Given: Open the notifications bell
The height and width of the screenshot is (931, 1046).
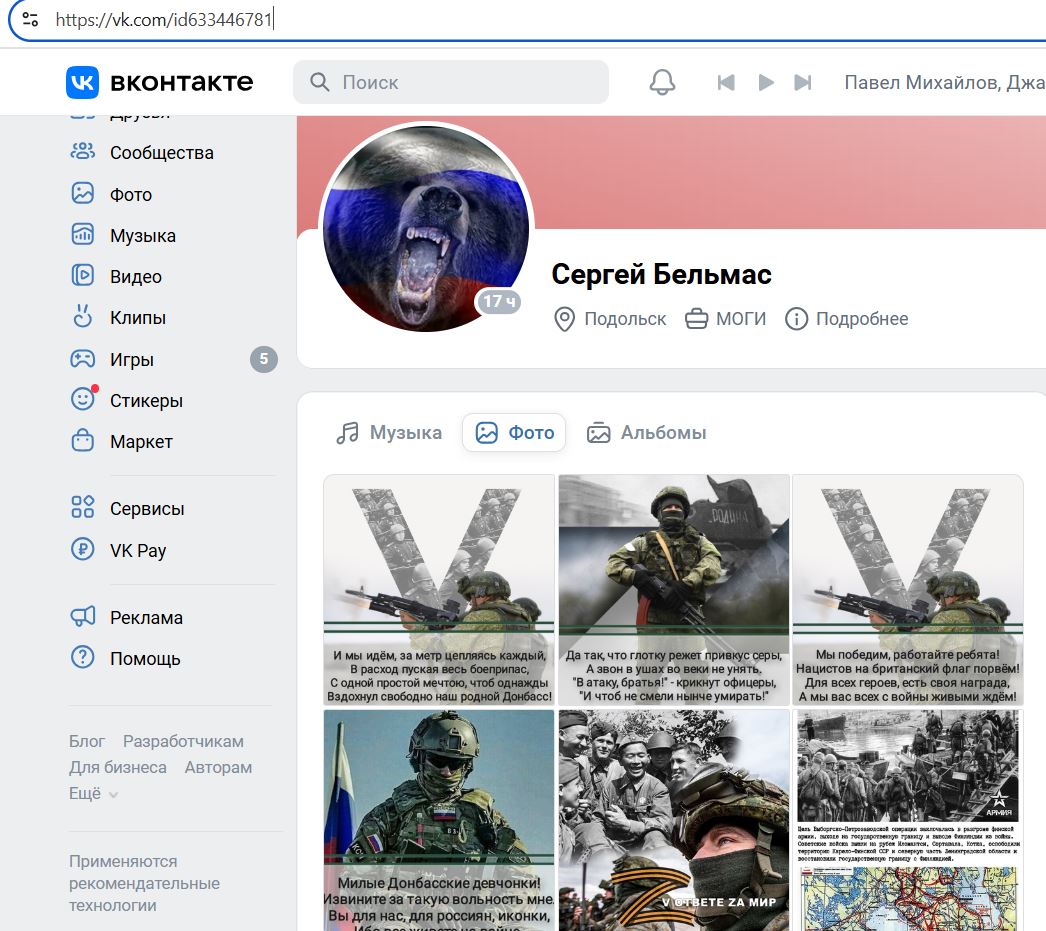Looking at the screenshot, I should pos(662,82).
